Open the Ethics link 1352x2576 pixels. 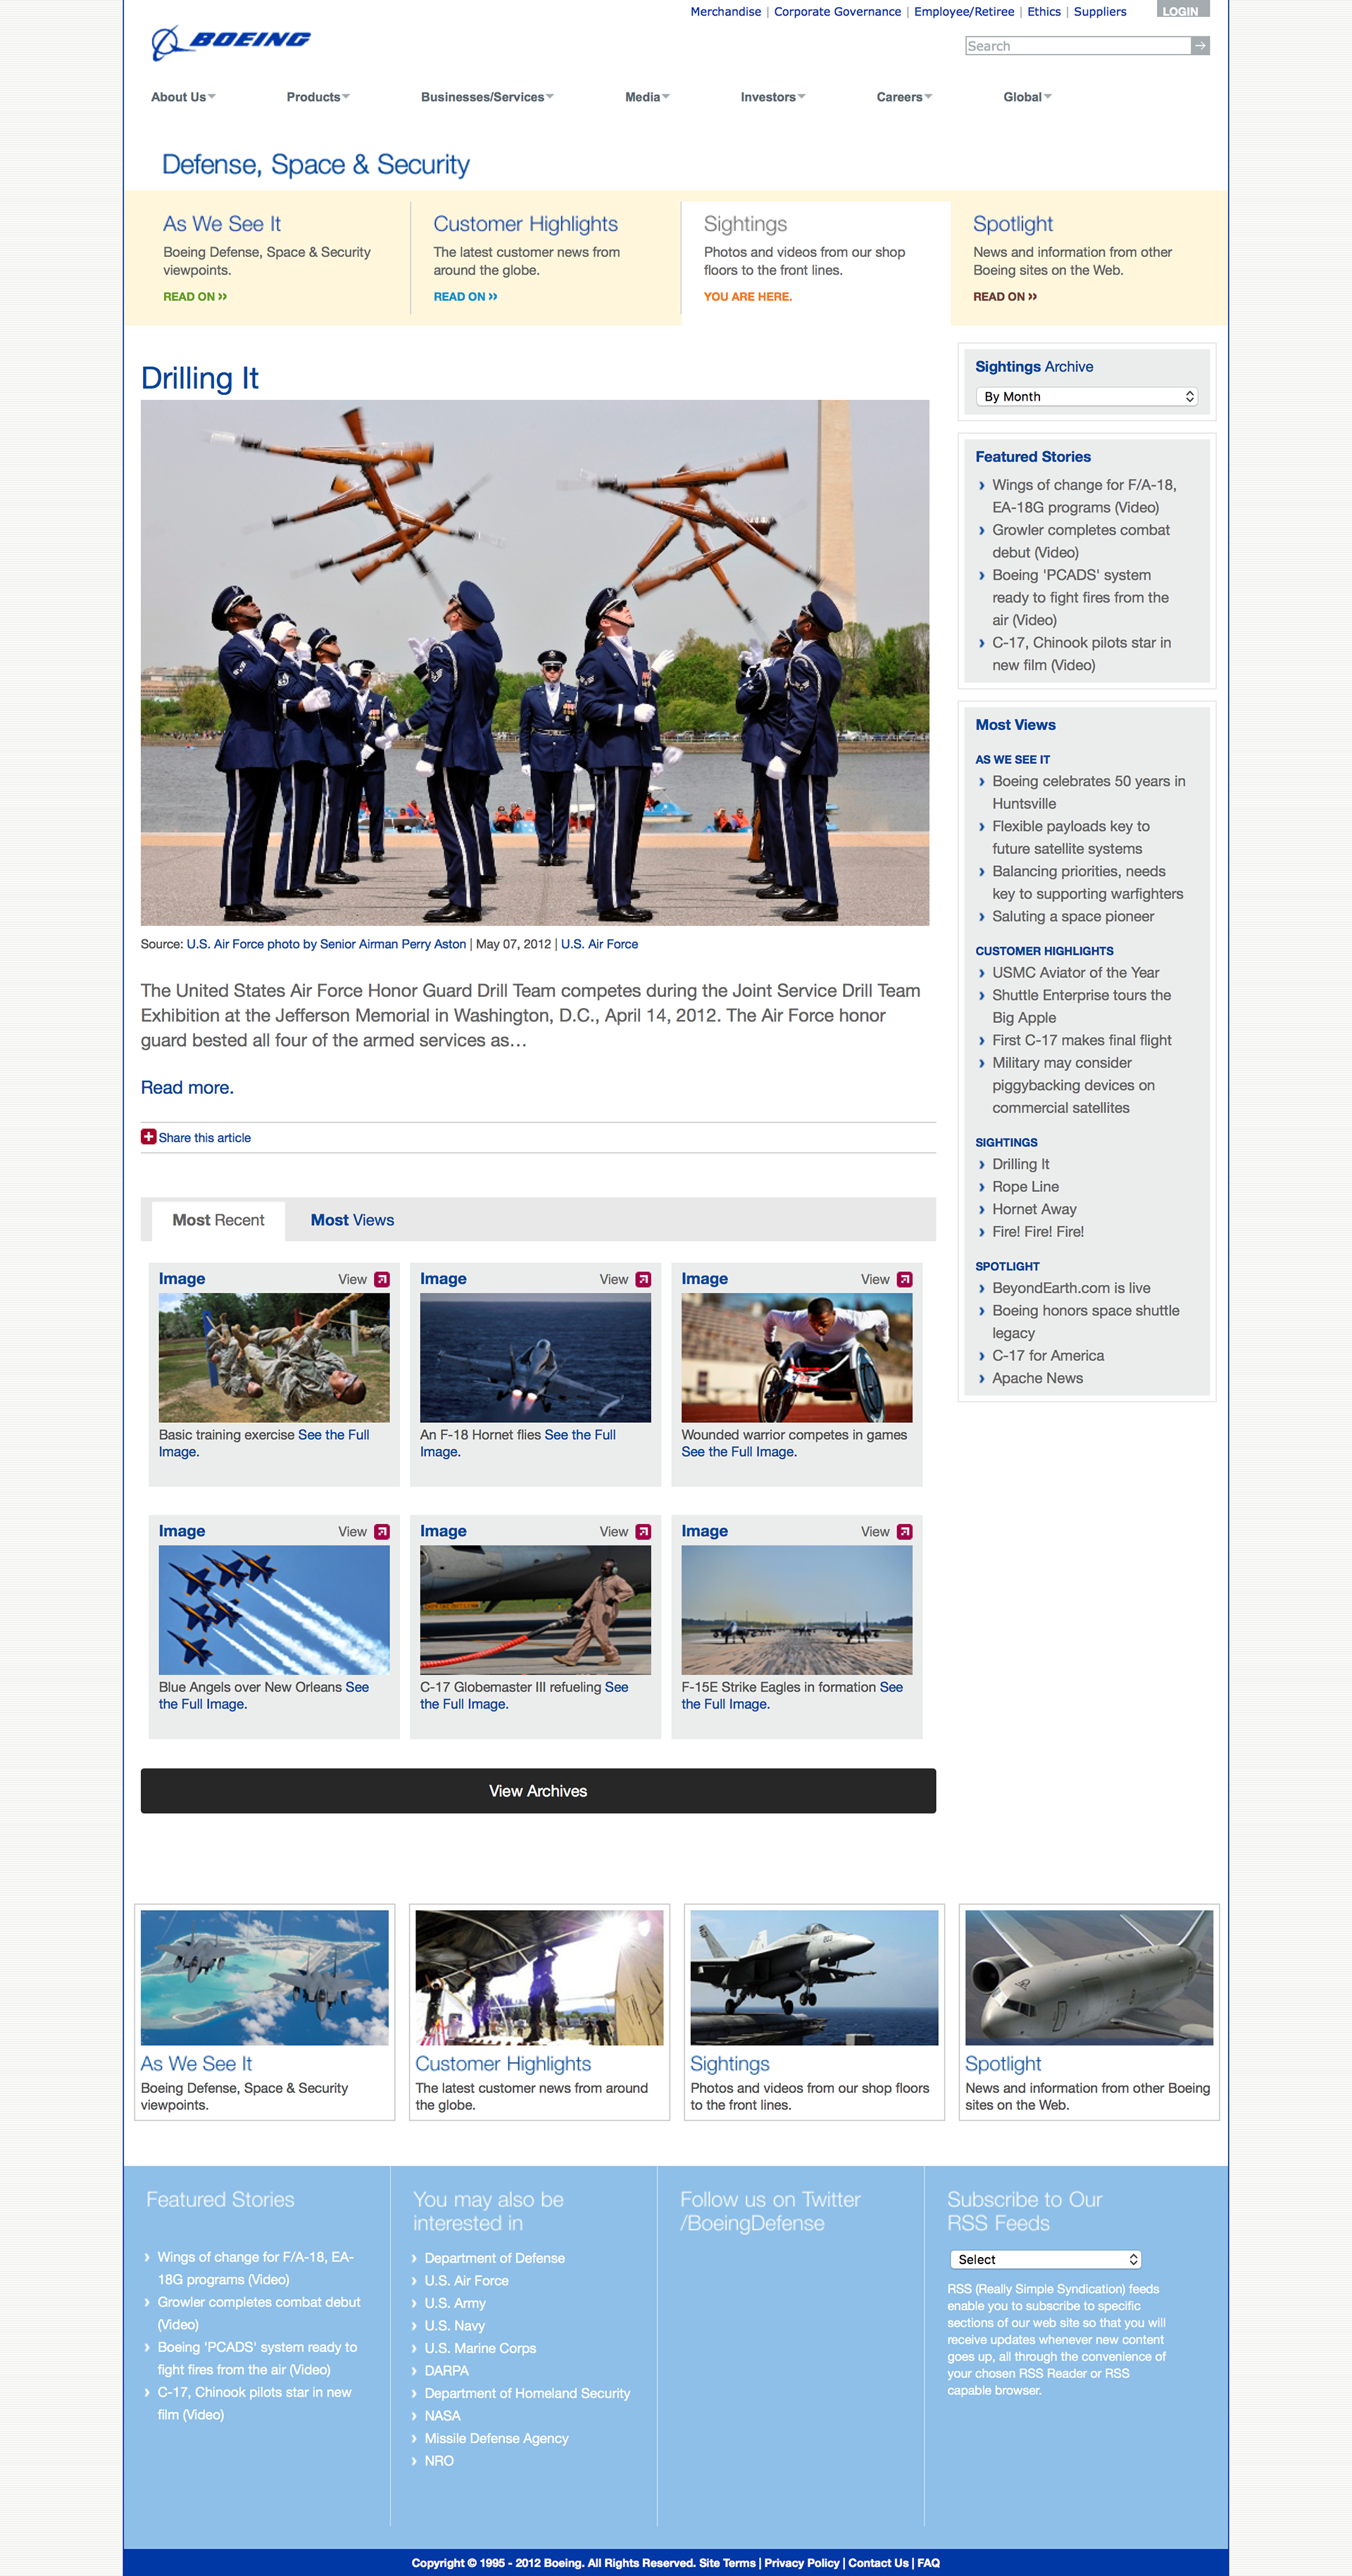click(x=1044, y=12)
